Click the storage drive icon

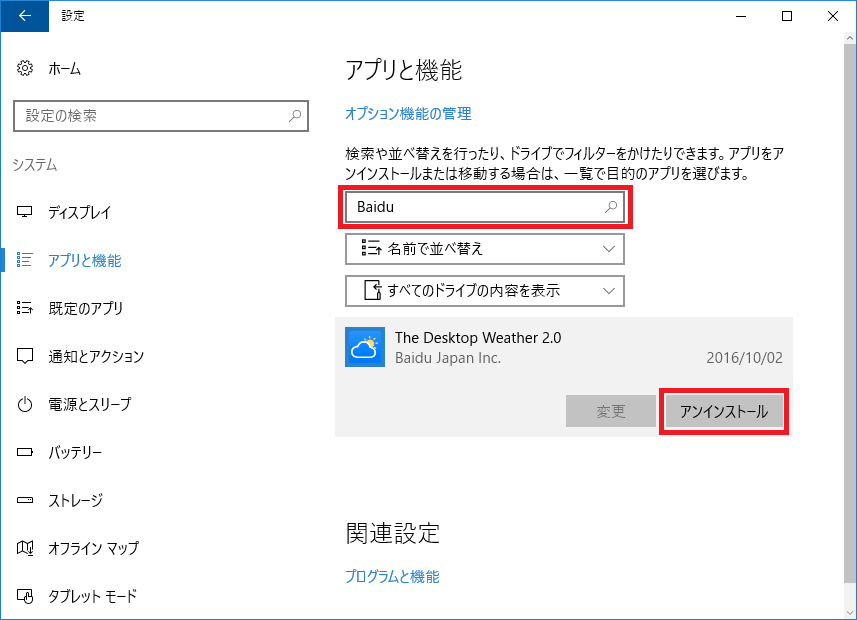(x=25, y=500)
